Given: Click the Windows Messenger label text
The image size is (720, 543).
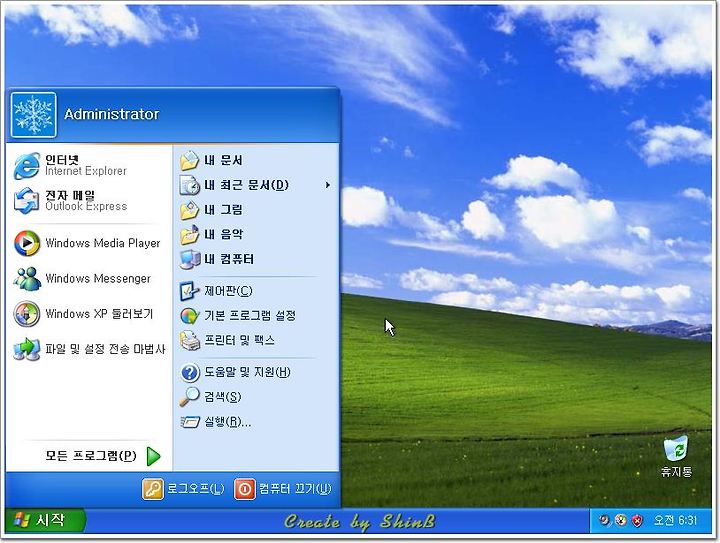Looking at the screenshot, I should click(98, 279).
